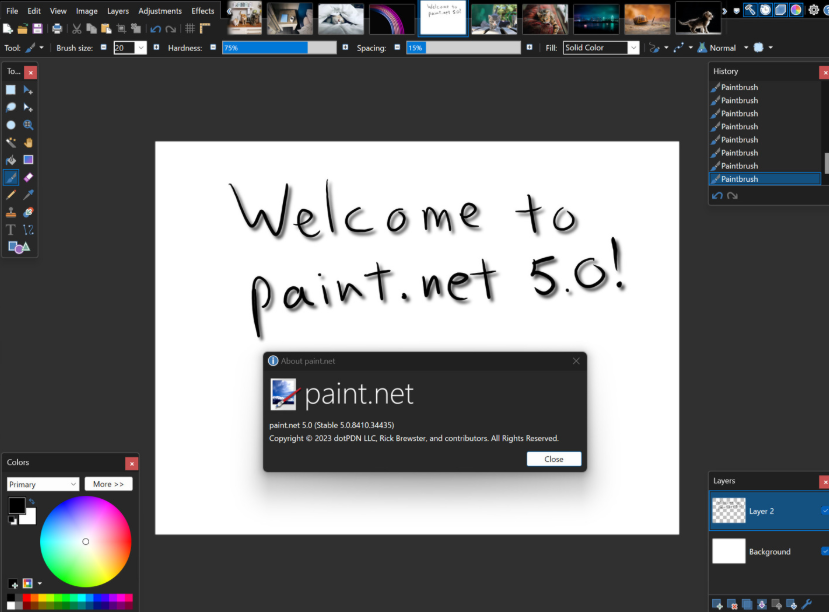The image size is (829, 612).
Task: Toggle Background layer visibility checkbox
Action: pyautogui.click(x=825, y=551)
